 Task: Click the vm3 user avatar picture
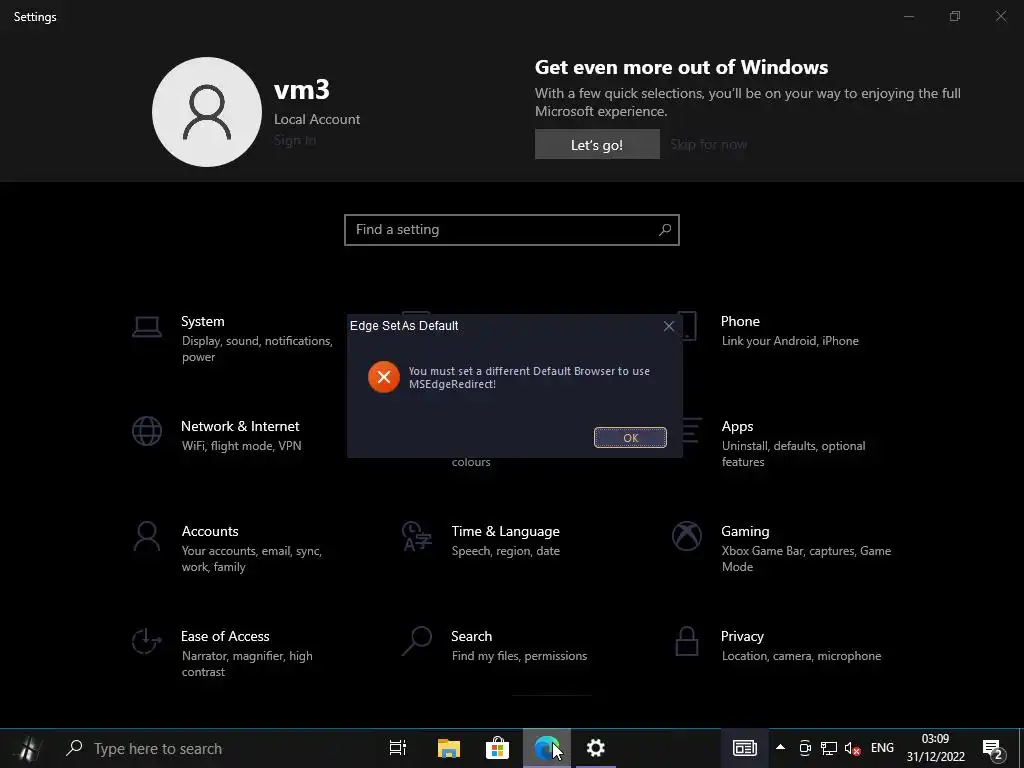[x=207, y=112]
